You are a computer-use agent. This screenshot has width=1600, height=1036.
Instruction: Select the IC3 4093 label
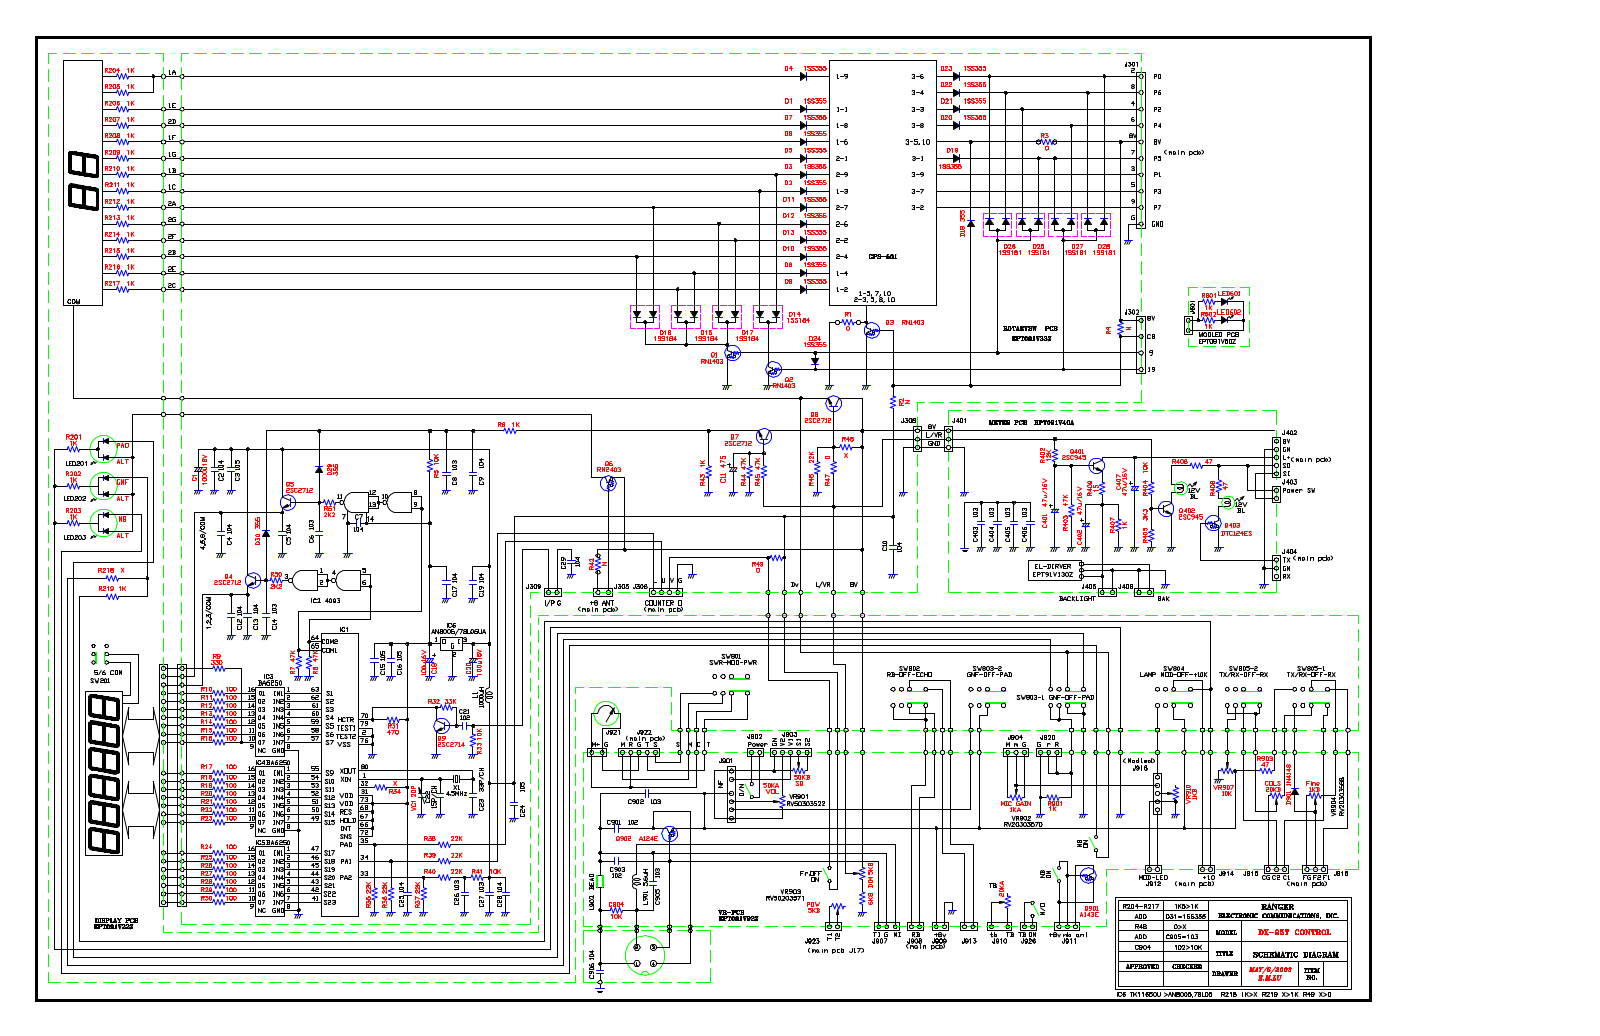point(326,601)
